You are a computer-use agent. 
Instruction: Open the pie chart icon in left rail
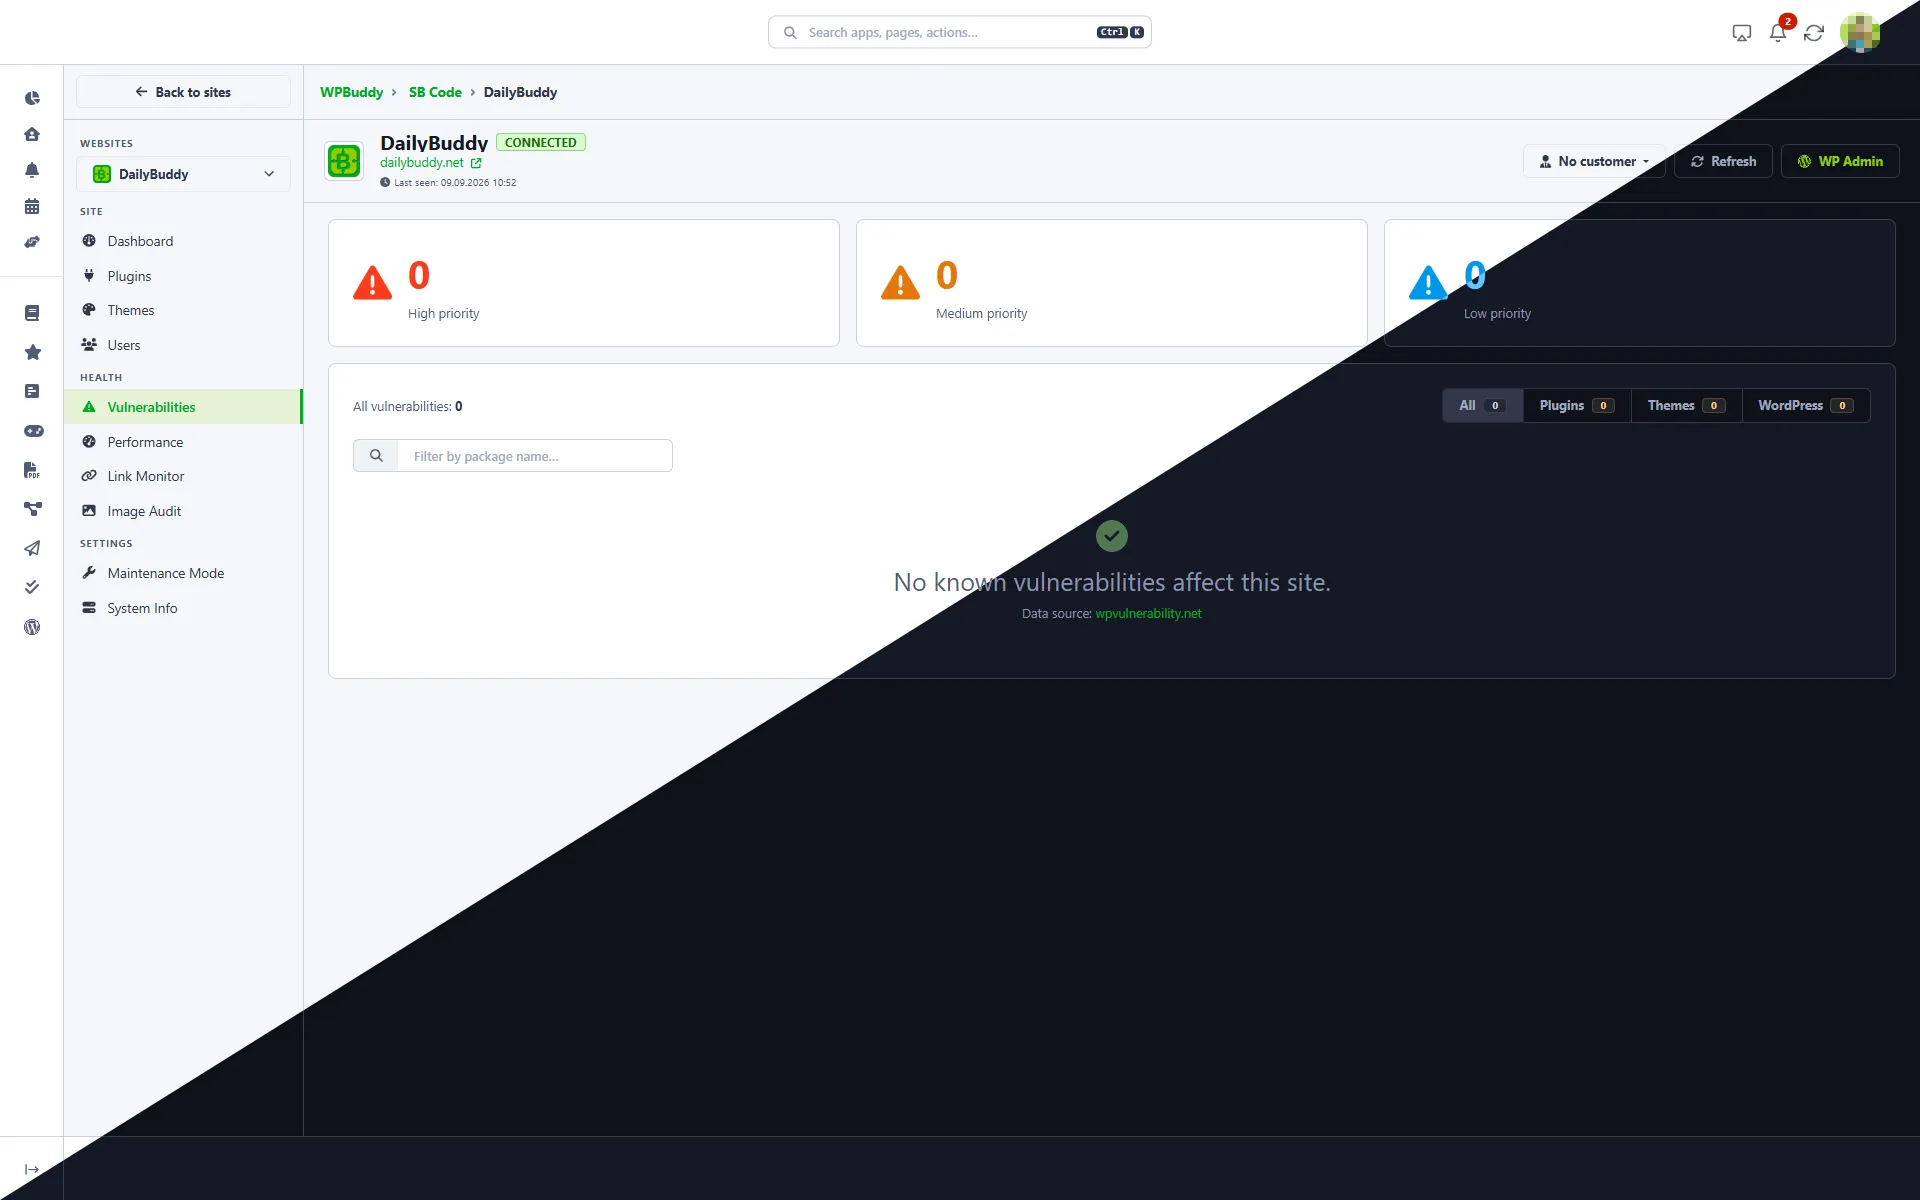32,98
